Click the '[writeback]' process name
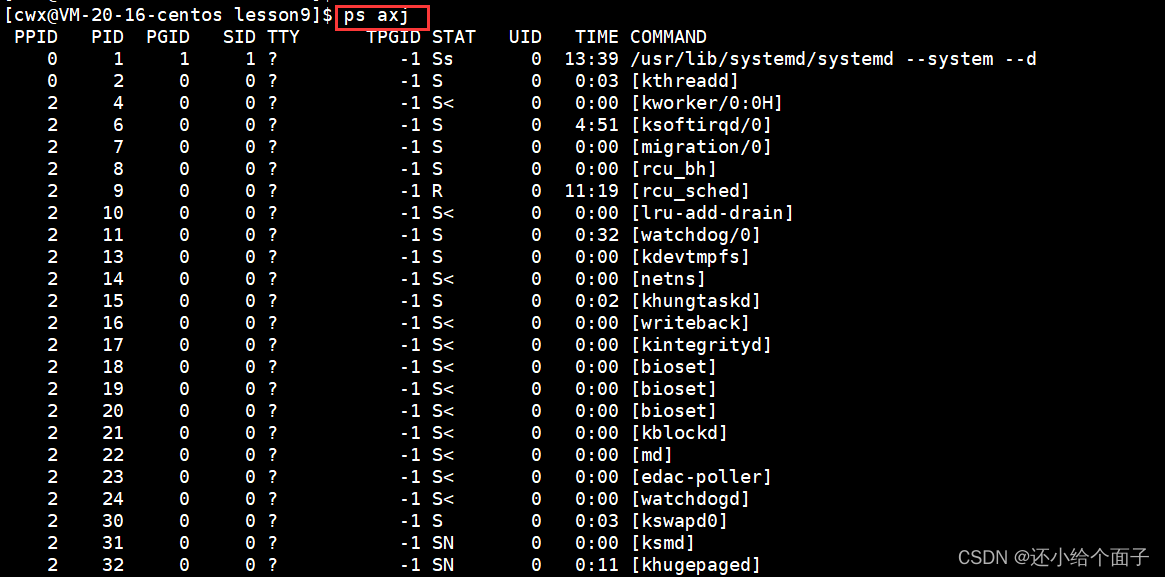This screenshot has height=577, width=1165. click(x=690, y=323)
